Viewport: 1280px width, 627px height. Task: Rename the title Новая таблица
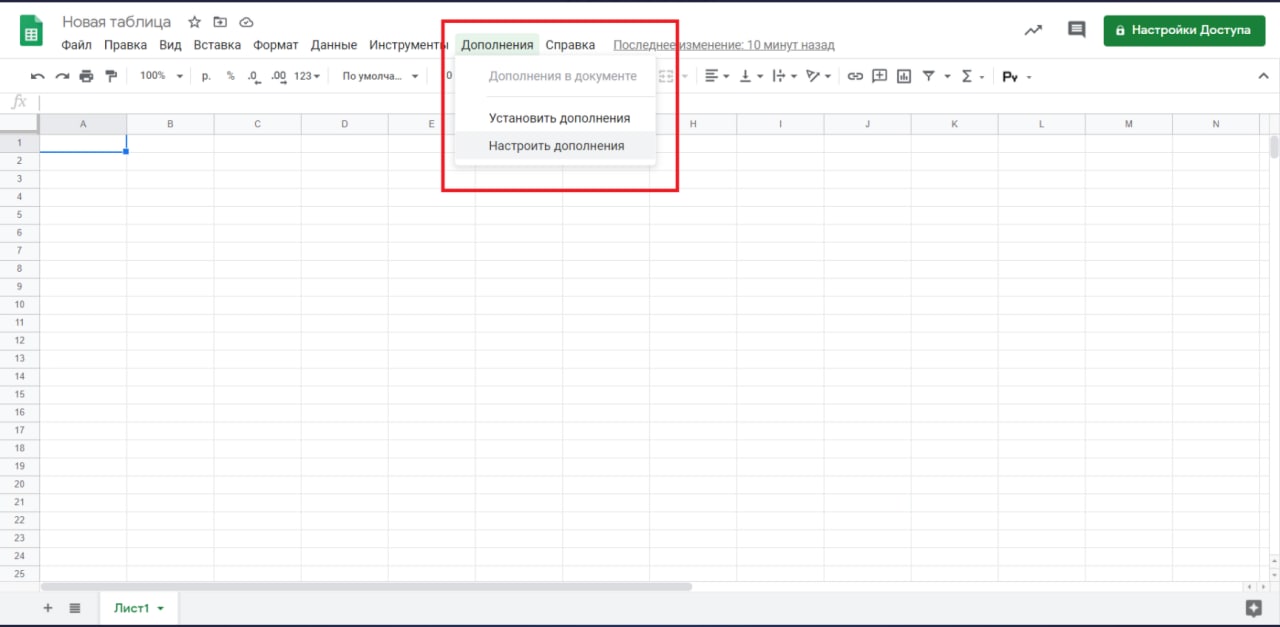tap(117, 22)
